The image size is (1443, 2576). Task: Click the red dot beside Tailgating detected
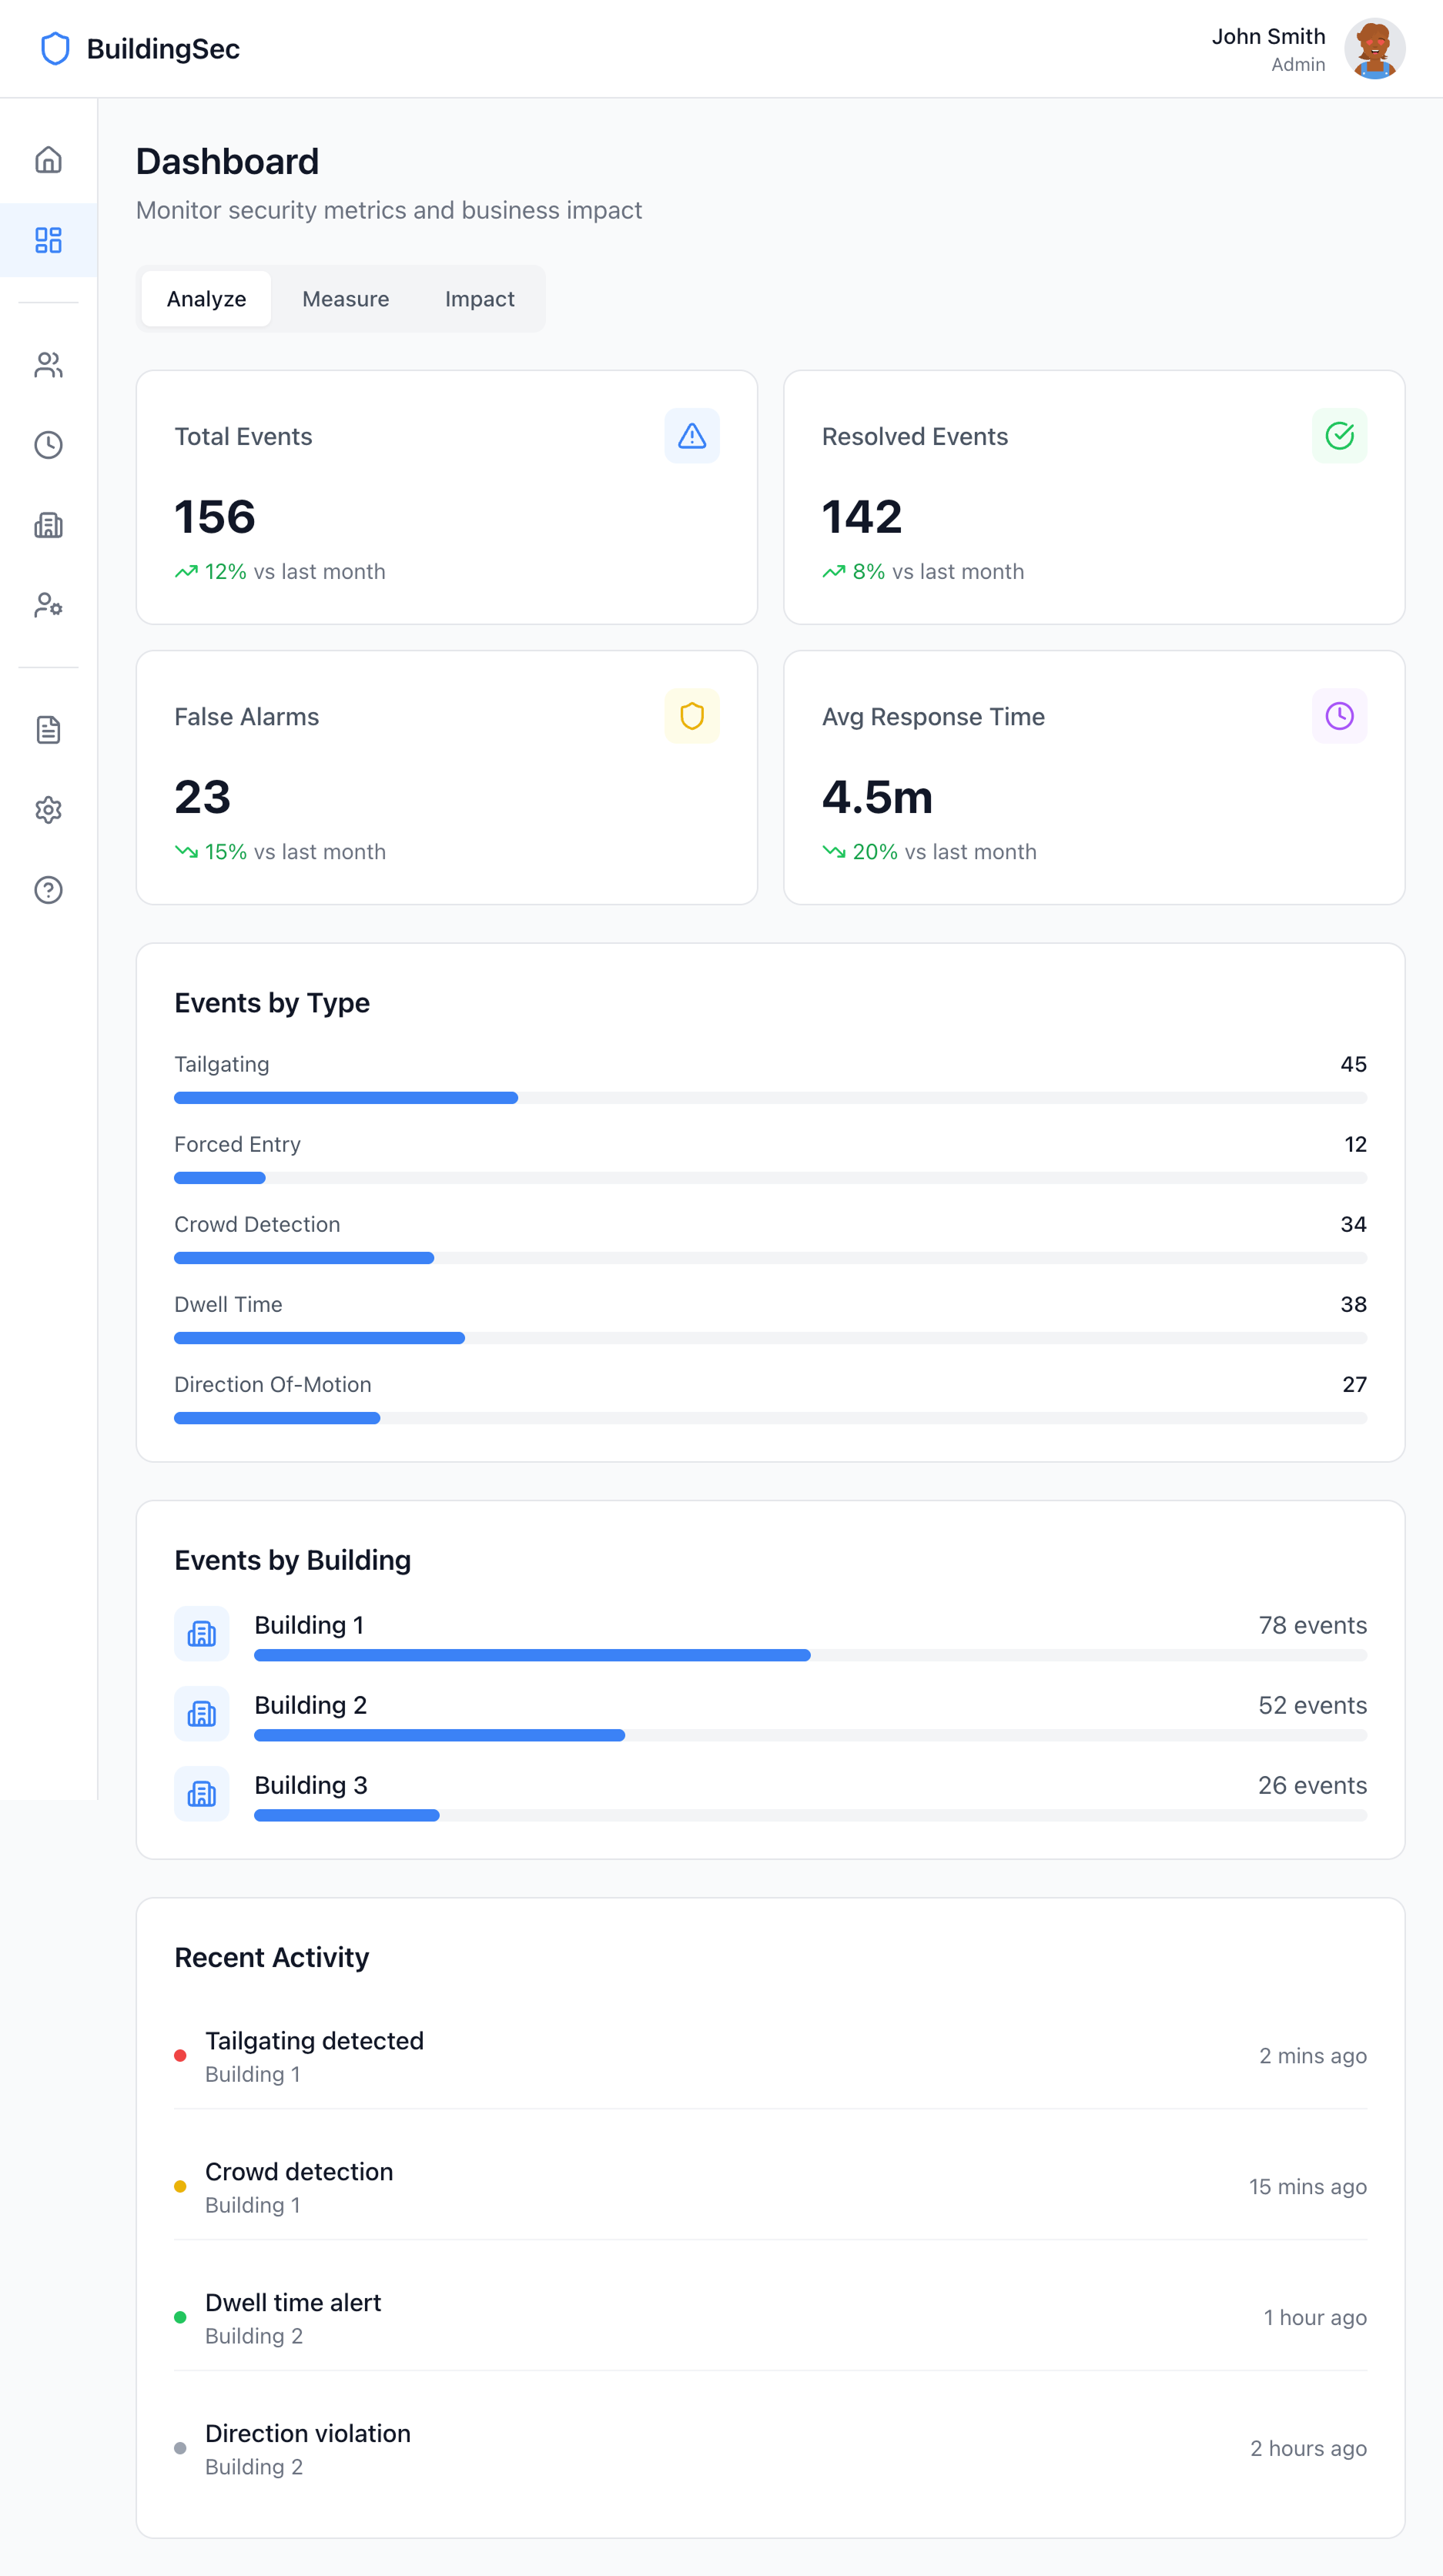[x=180, y=2056]
